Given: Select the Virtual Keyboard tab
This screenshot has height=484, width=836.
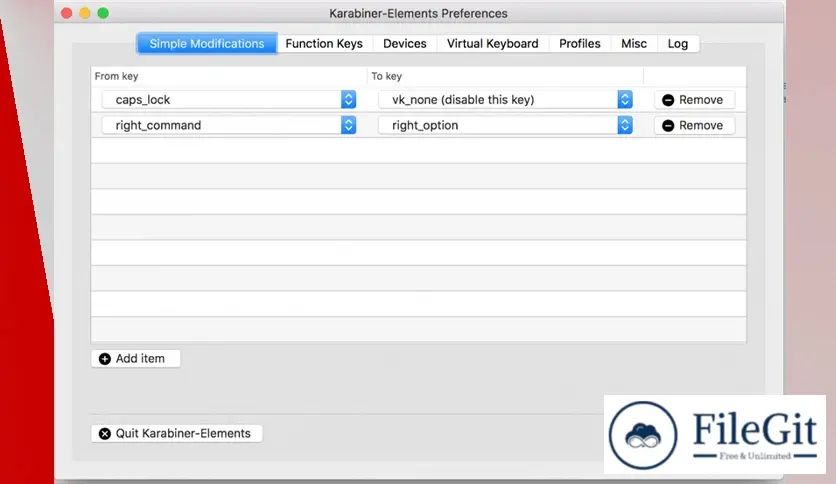Looking at the screenshot, I should coord(492,44).
